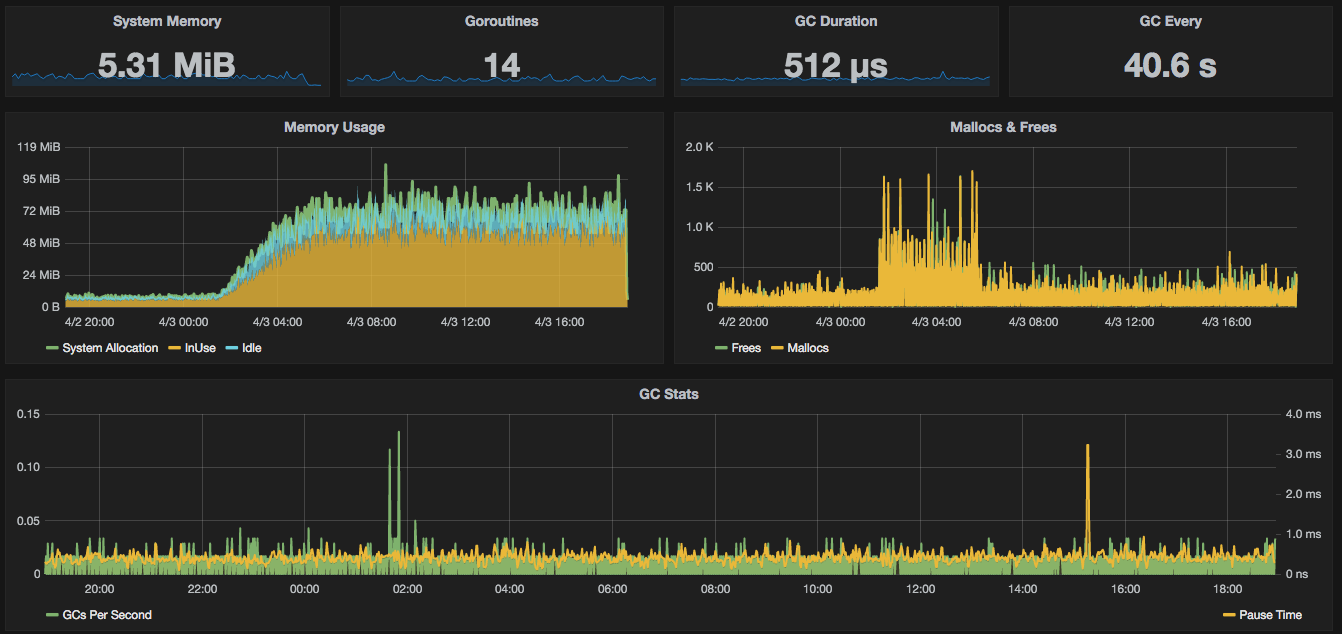
Task: Click the Goroutines sparkline graph
Action: click(x=501, y=78)
